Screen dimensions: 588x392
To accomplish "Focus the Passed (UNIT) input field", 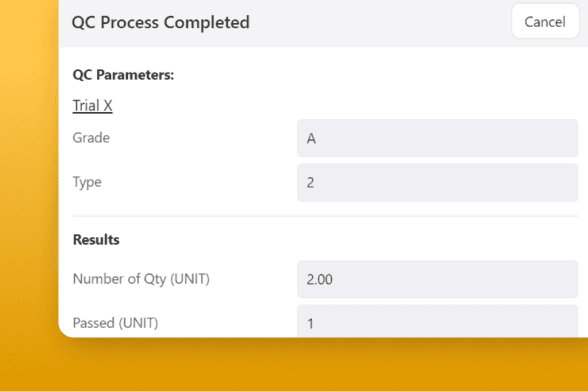I will pos(437,321).
